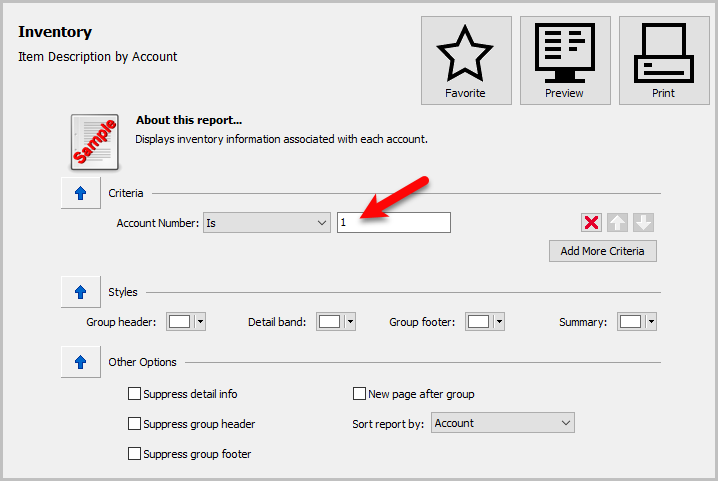This screenshot has width=718, height=481.
Task: Open the Account Number 'Is' operator dropdown
Action: 267,223
